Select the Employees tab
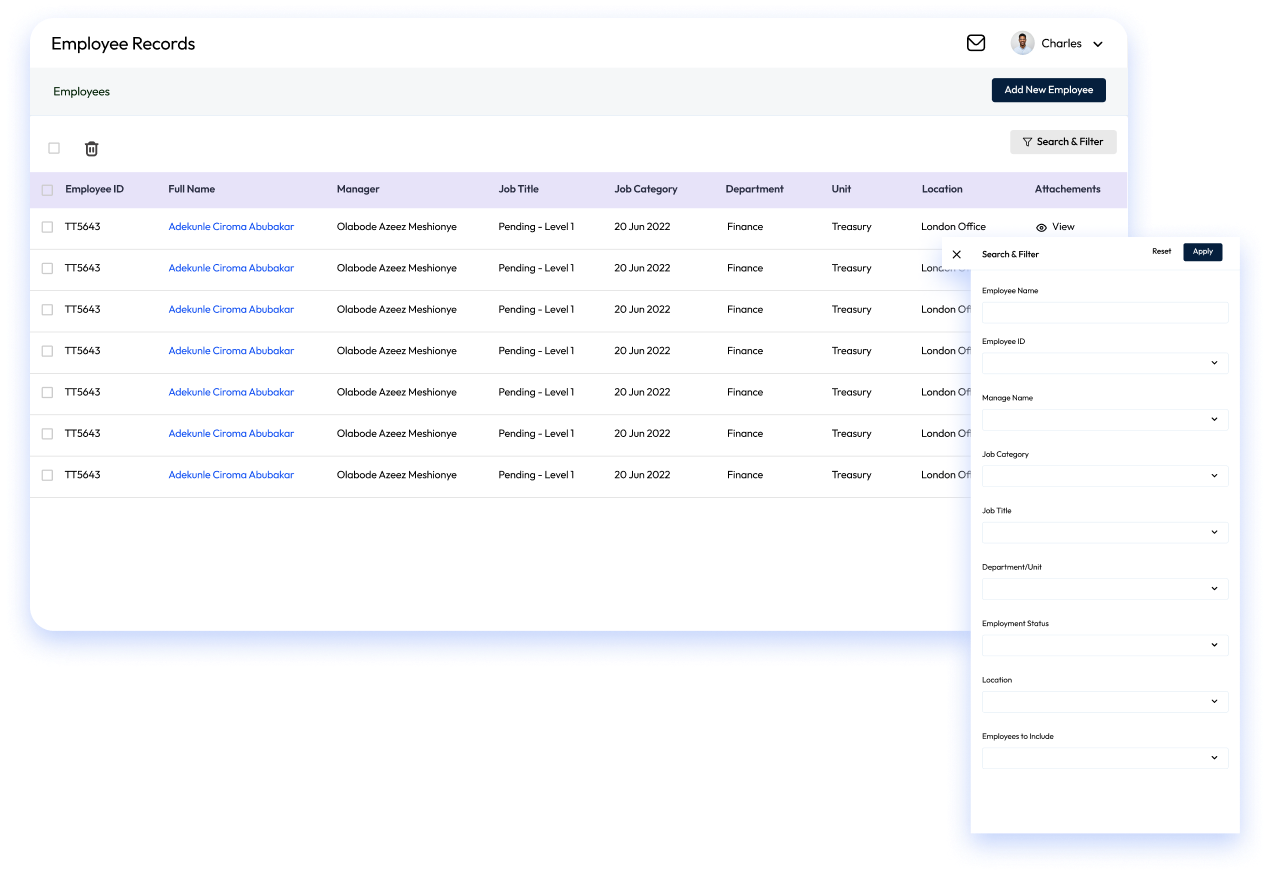Image resolution: width=1266 pixels, height=871 pixels. (x=81, y=92)
